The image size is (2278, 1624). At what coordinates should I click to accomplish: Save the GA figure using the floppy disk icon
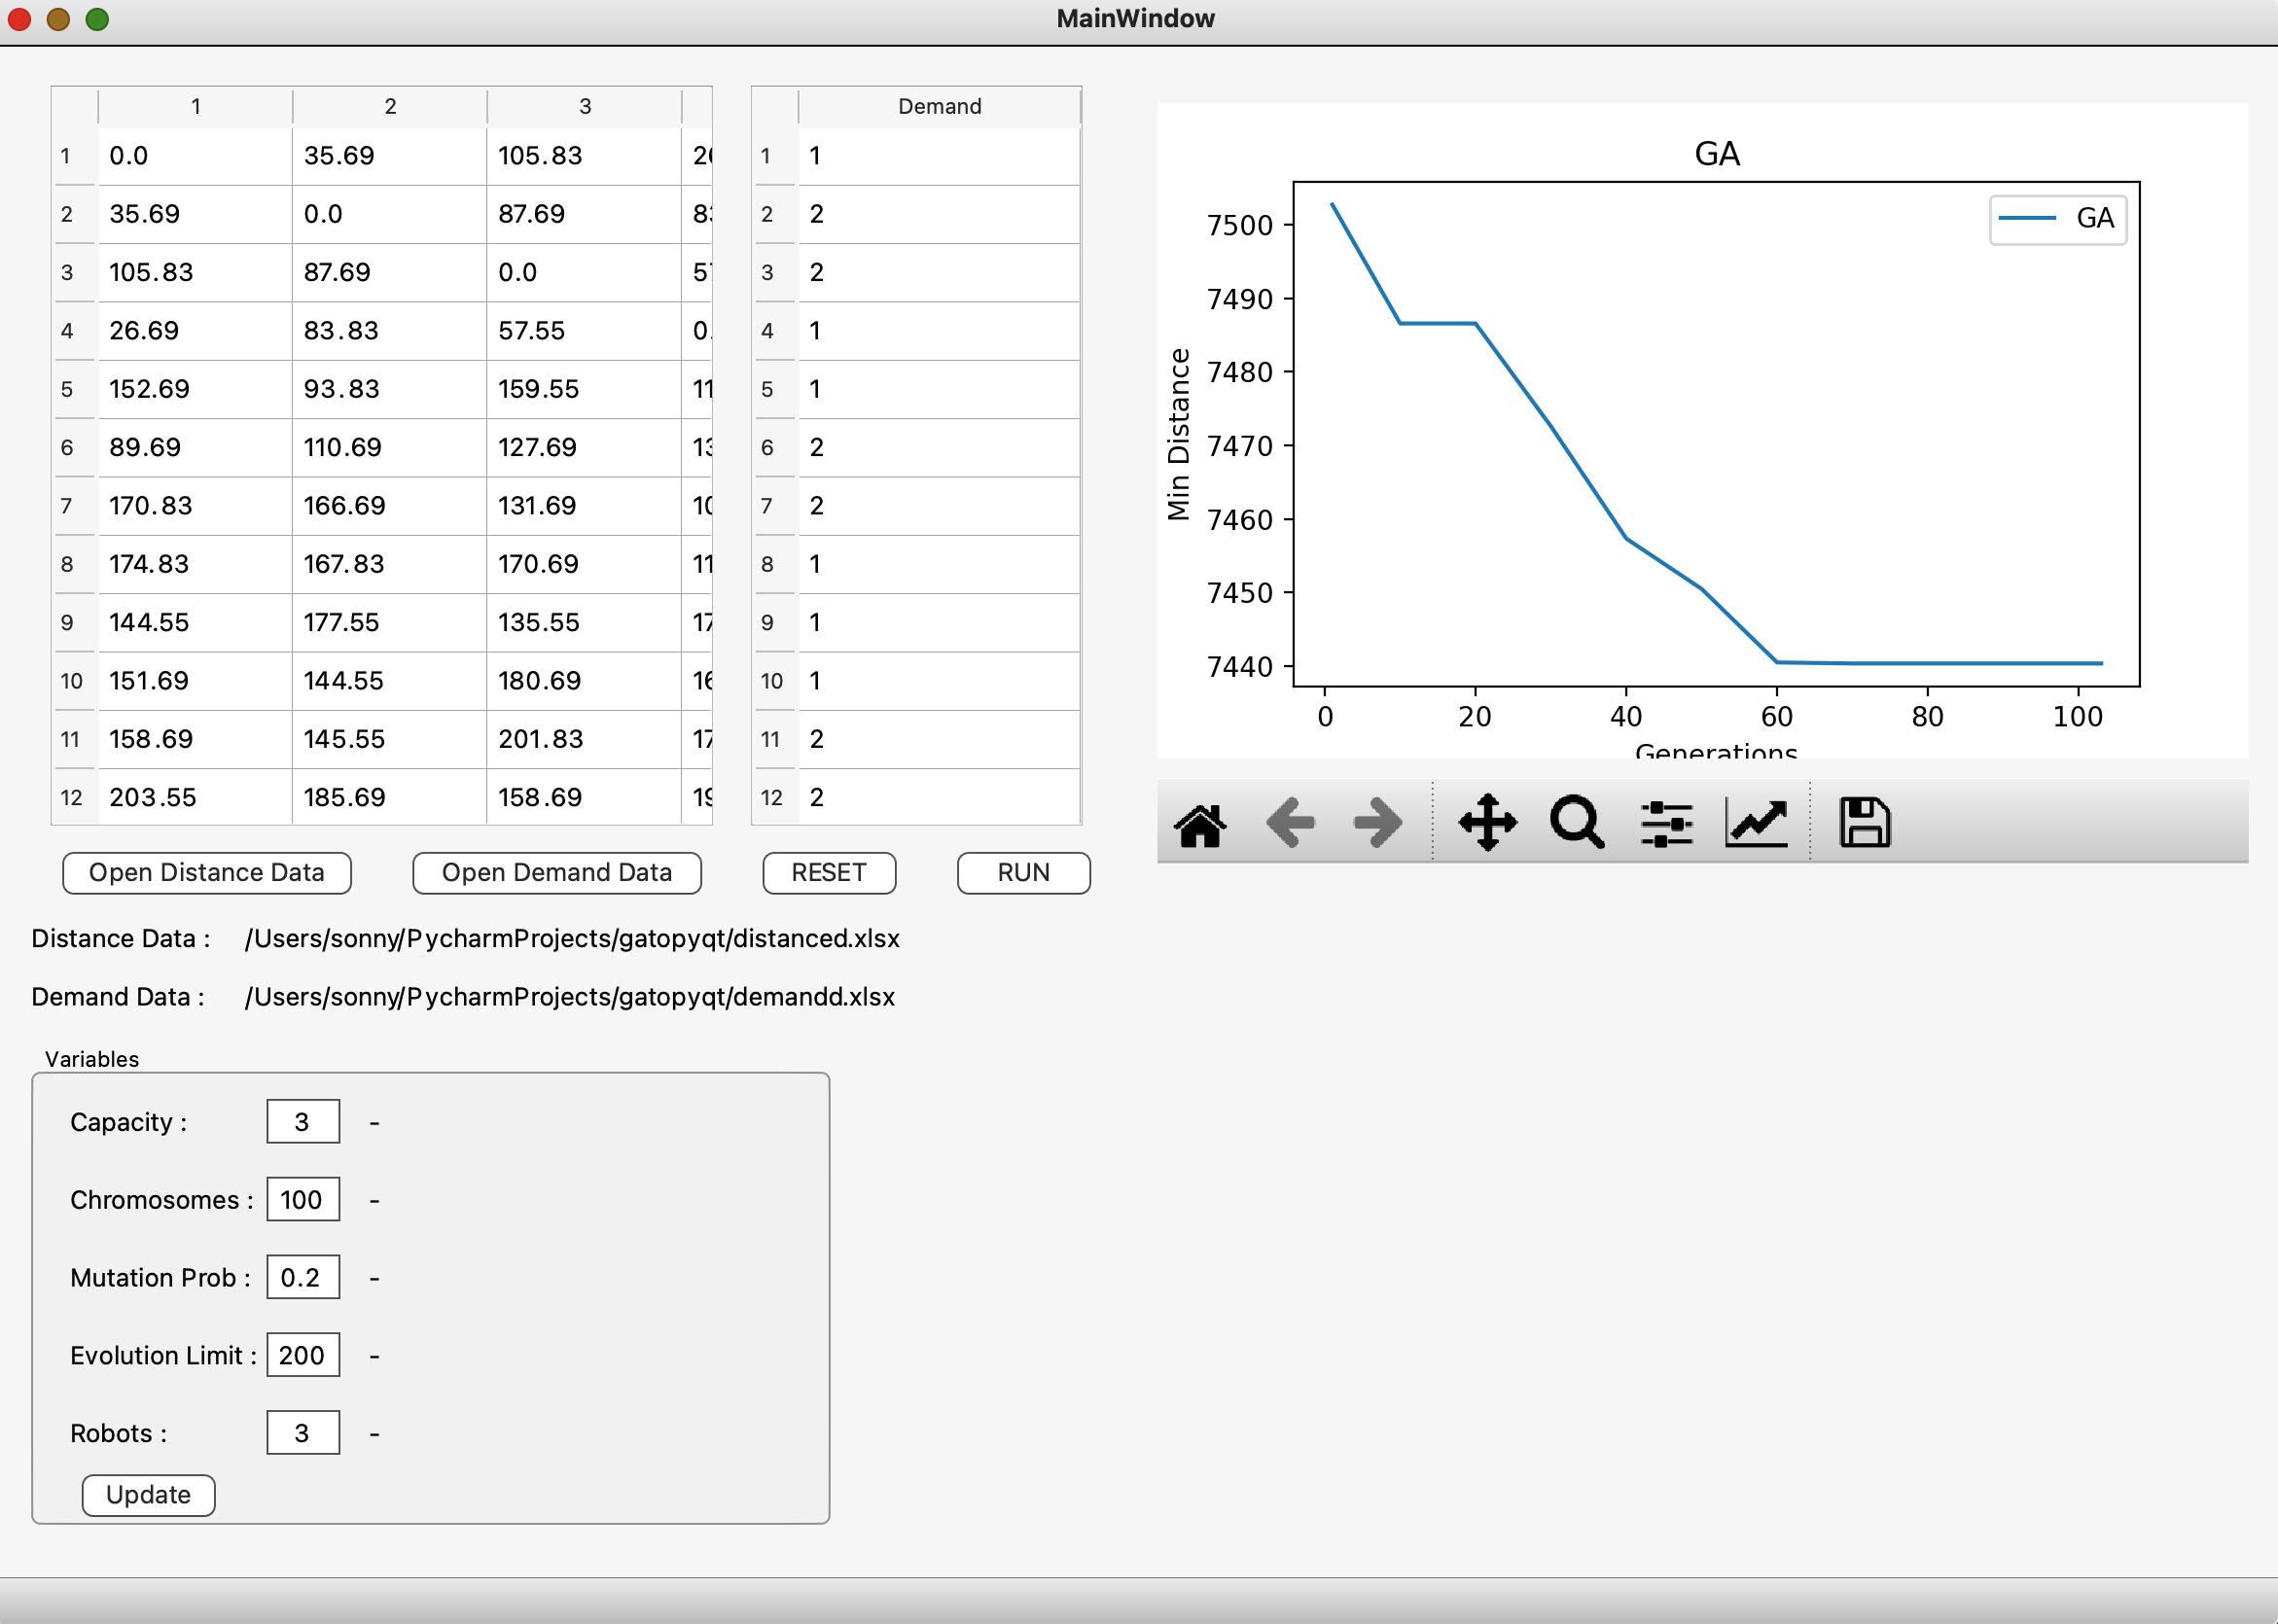coord(1864,820)
